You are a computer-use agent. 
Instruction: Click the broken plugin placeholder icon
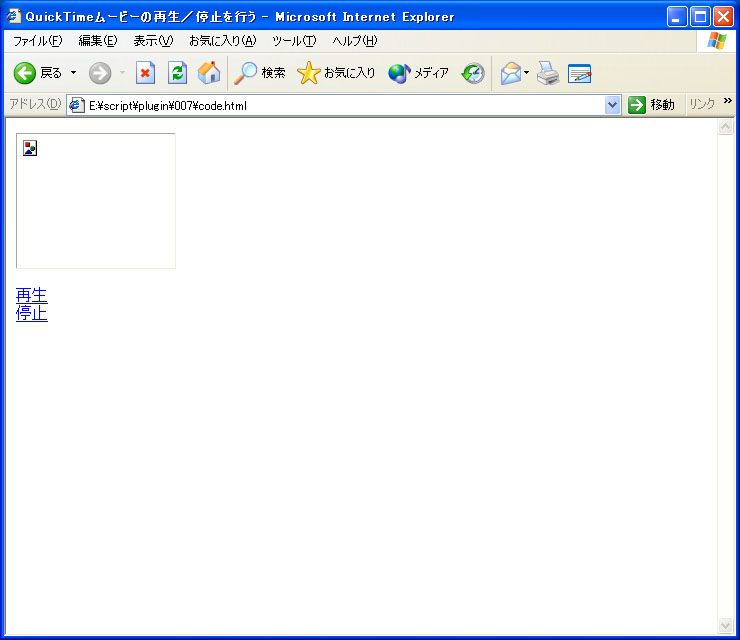pyautogui.click(x=30, y=148)
